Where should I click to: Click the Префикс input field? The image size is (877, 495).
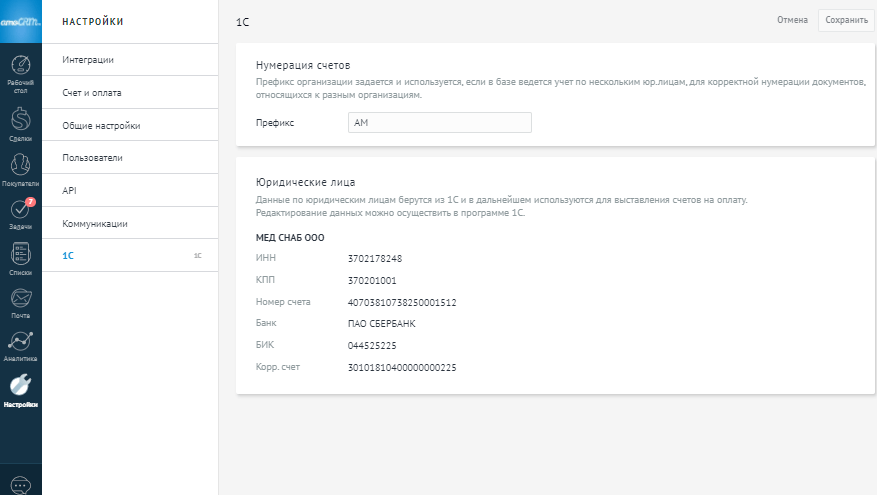pyautogui.click(x=439, y=122)
